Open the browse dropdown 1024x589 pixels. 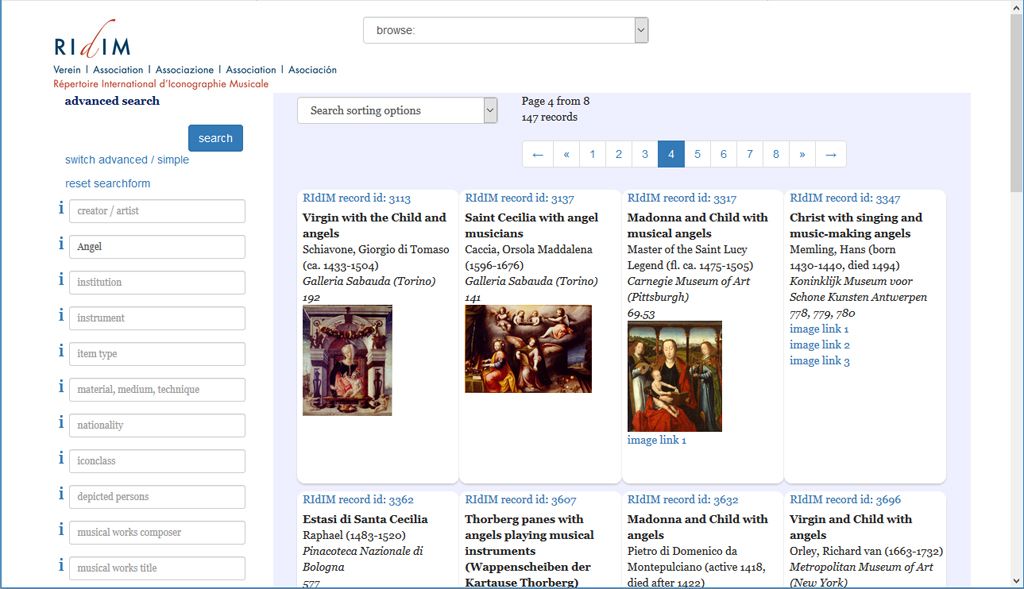point(505,31)
